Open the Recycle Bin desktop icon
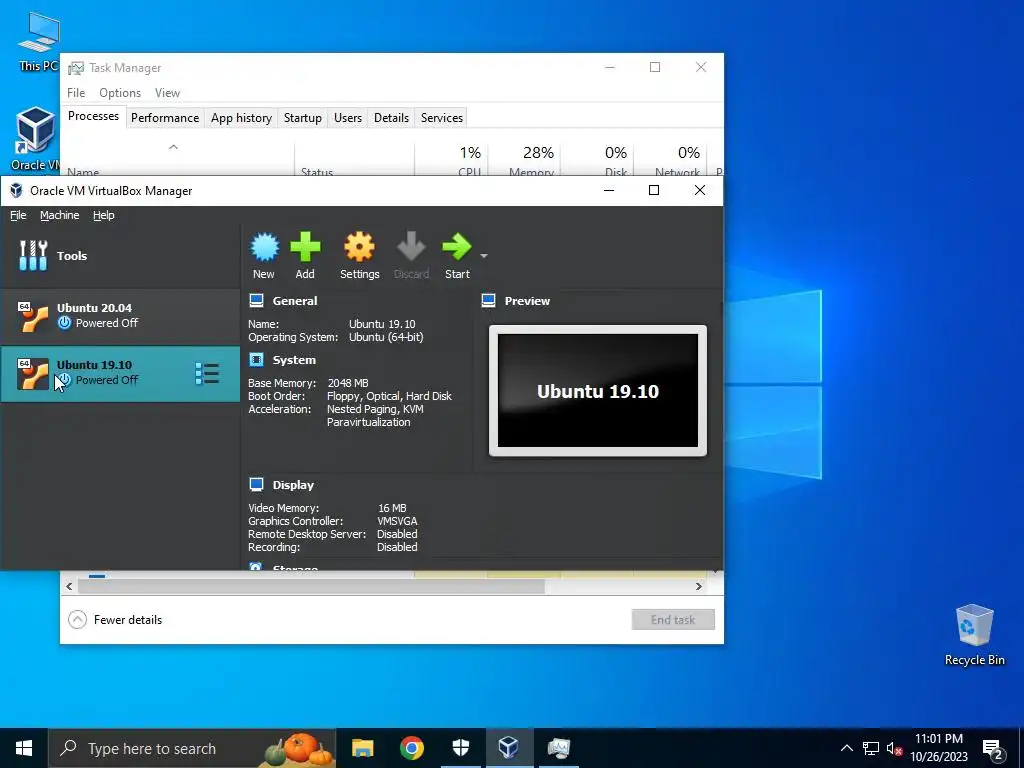The width and height of the screenshot is (1024, 768). 974,635
